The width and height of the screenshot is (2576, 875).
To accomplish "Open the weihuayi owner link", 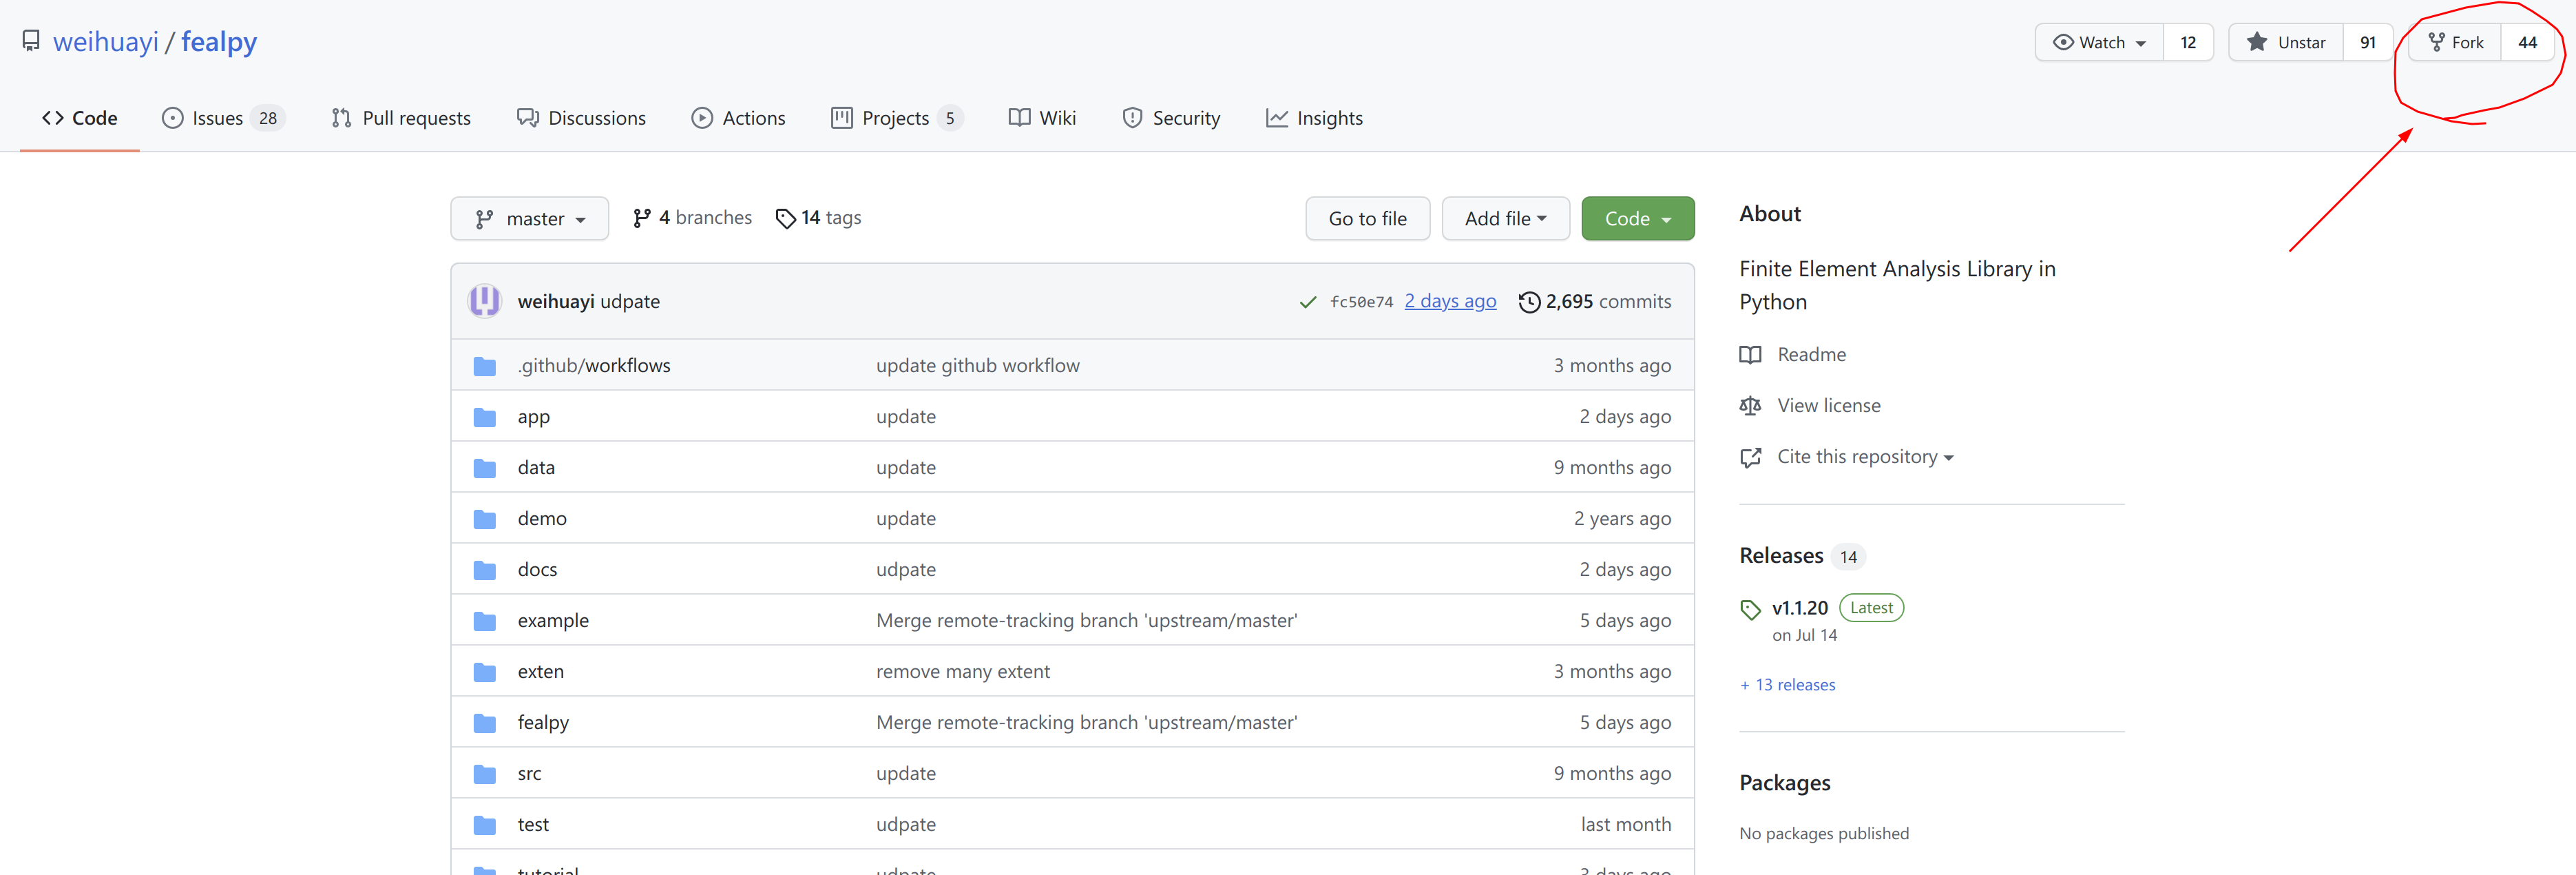I will coord(105,41).
